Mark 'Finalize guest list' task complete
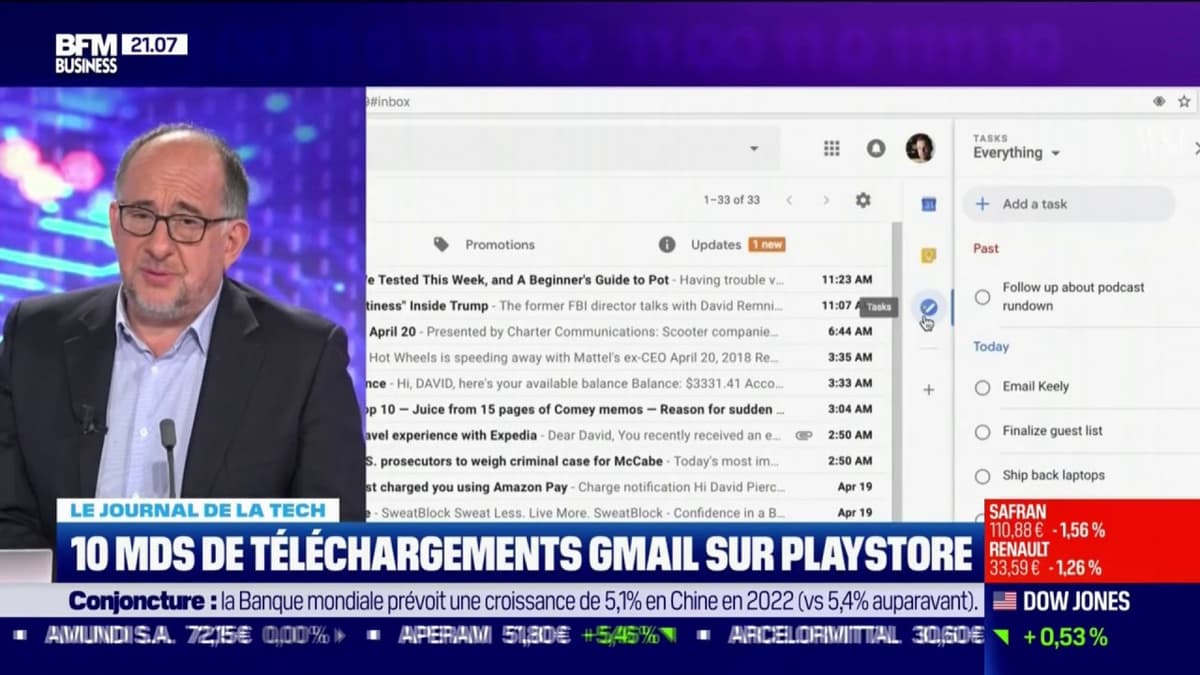This screenshot has width=1200, height=675. pyautogui.click(x=983, y=432)
